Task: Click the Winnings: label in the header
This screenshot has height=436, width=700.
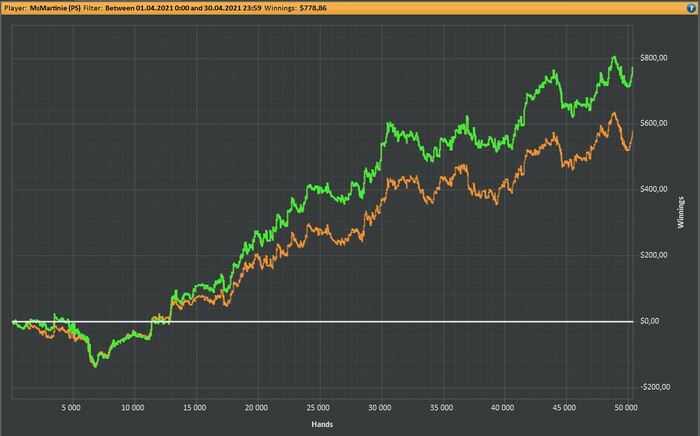Action: click(280, 8)
